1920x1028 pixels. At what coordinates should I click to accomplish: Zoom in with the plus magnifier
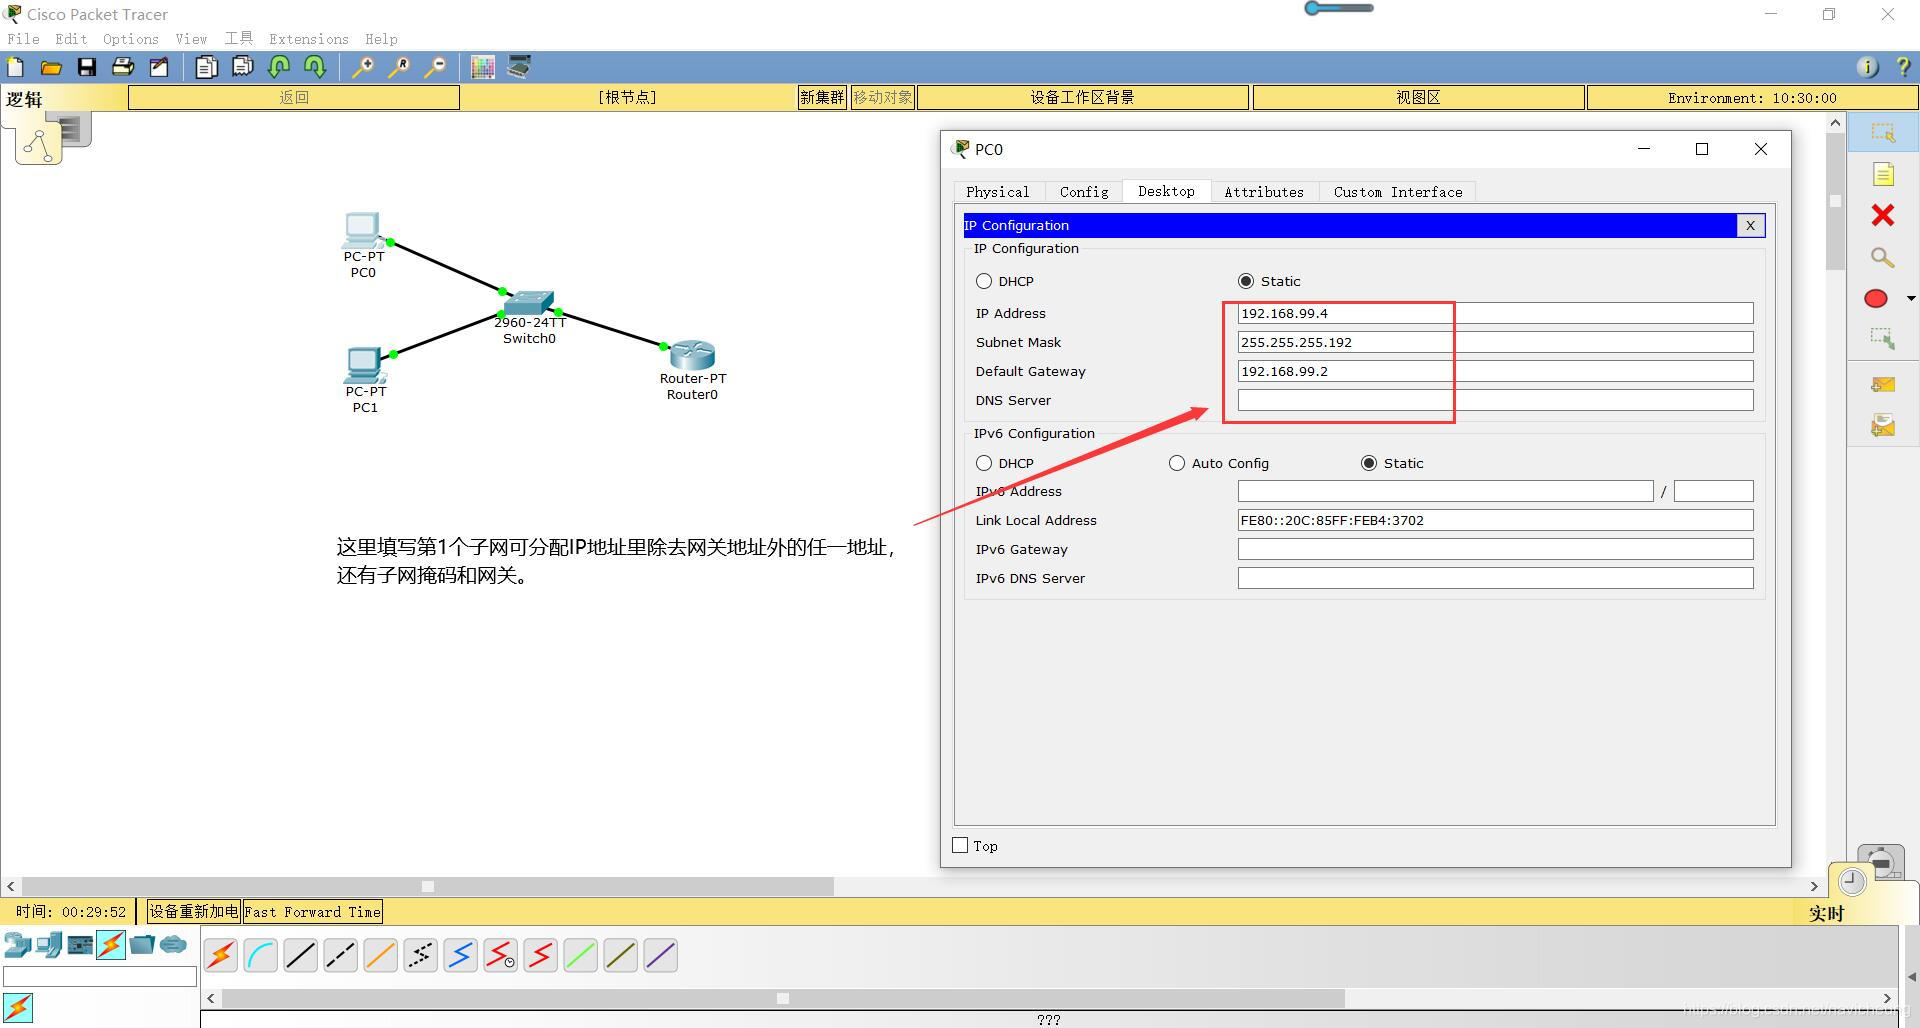click(363, 67)
